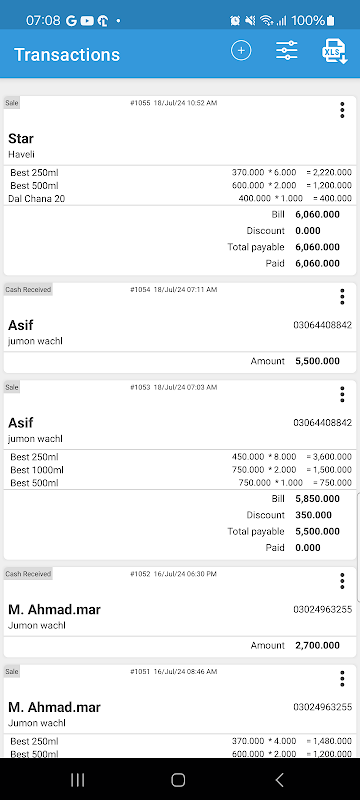Screen dimensions: 360x800
Task: Tap the Best 1000ml line in Asif sale
Action: point(180,469)
